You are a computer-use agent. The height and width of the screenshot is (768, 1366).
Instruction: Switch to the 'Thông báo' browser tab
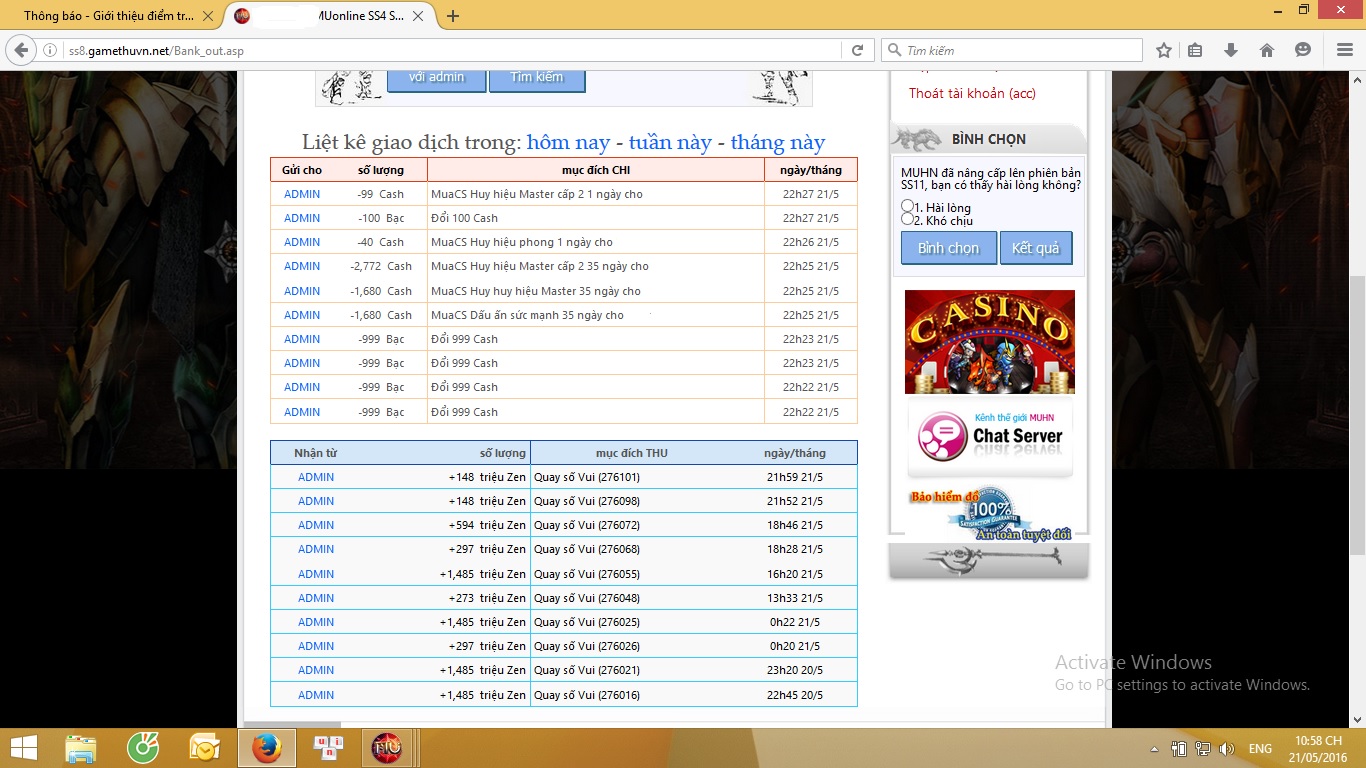pyautogui.click(x=108, y=16)
